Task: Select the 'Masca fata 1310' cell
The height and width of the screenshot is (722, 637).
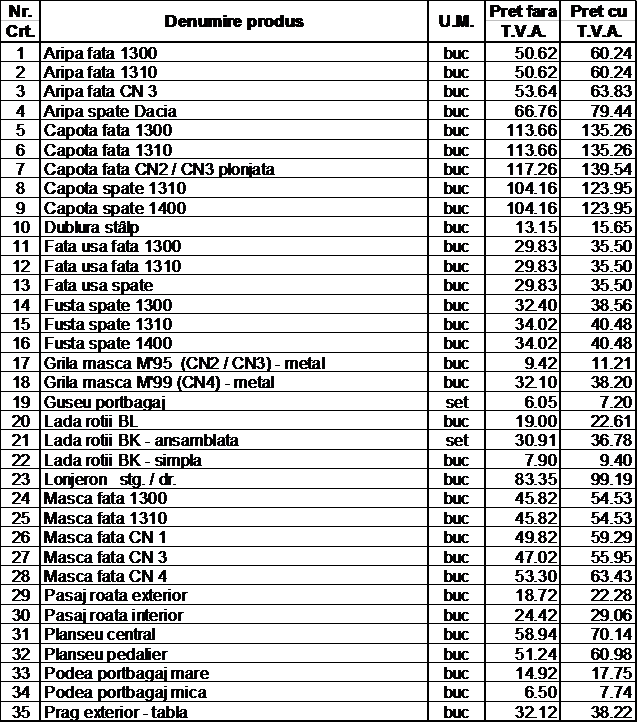Action: (234, 518)
